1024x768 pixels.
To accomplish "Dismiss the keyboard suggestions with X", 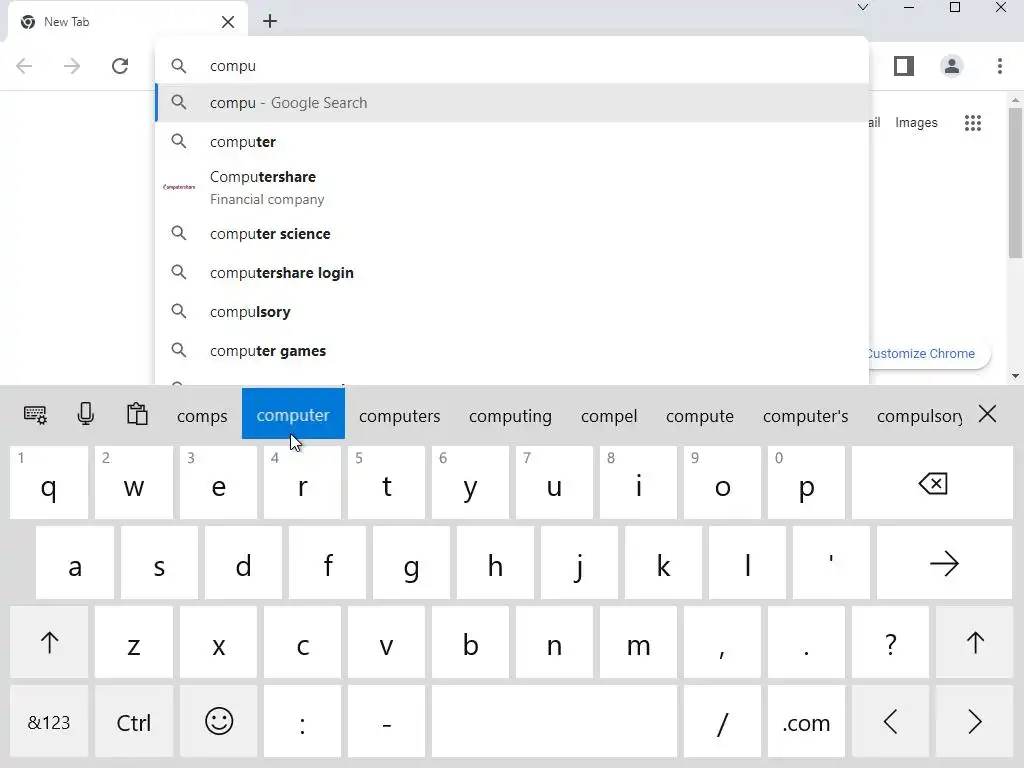I will pos(987,413).
